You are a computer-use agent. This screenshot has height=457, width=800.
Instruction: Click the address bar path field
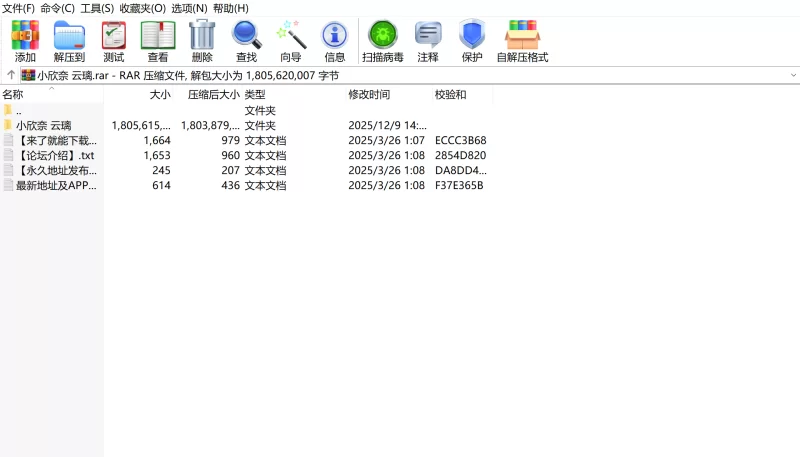tap(410, 75)
